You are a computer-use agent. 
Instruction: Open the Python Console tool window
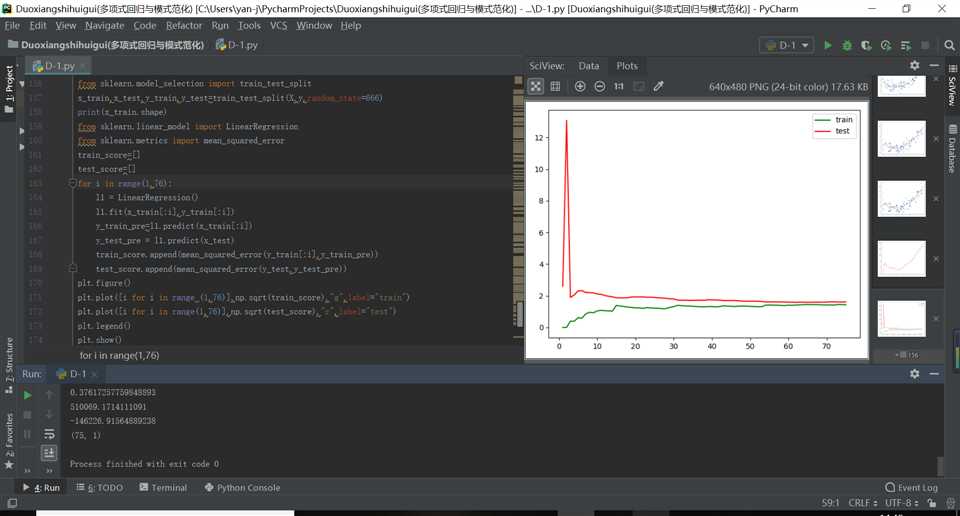click(242, 488)
